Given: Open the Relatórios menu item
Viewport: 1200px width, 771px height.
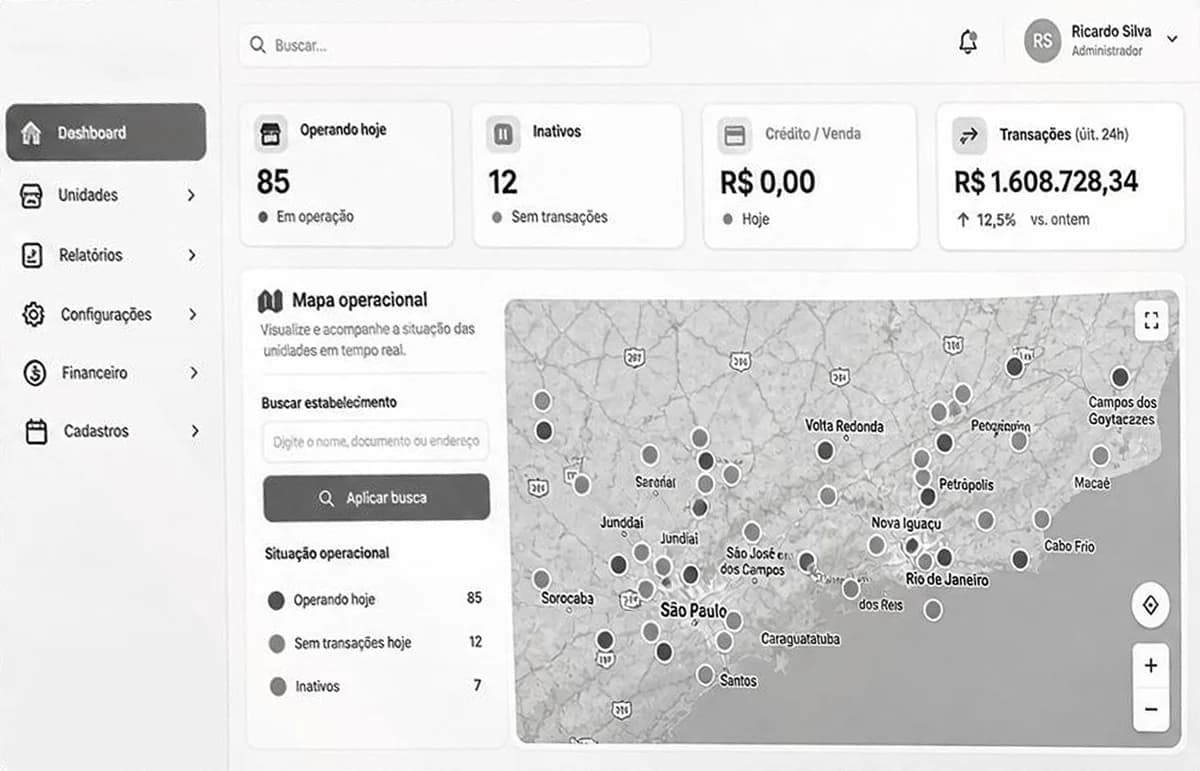Looking at the screenshot, I should point(108,255).
